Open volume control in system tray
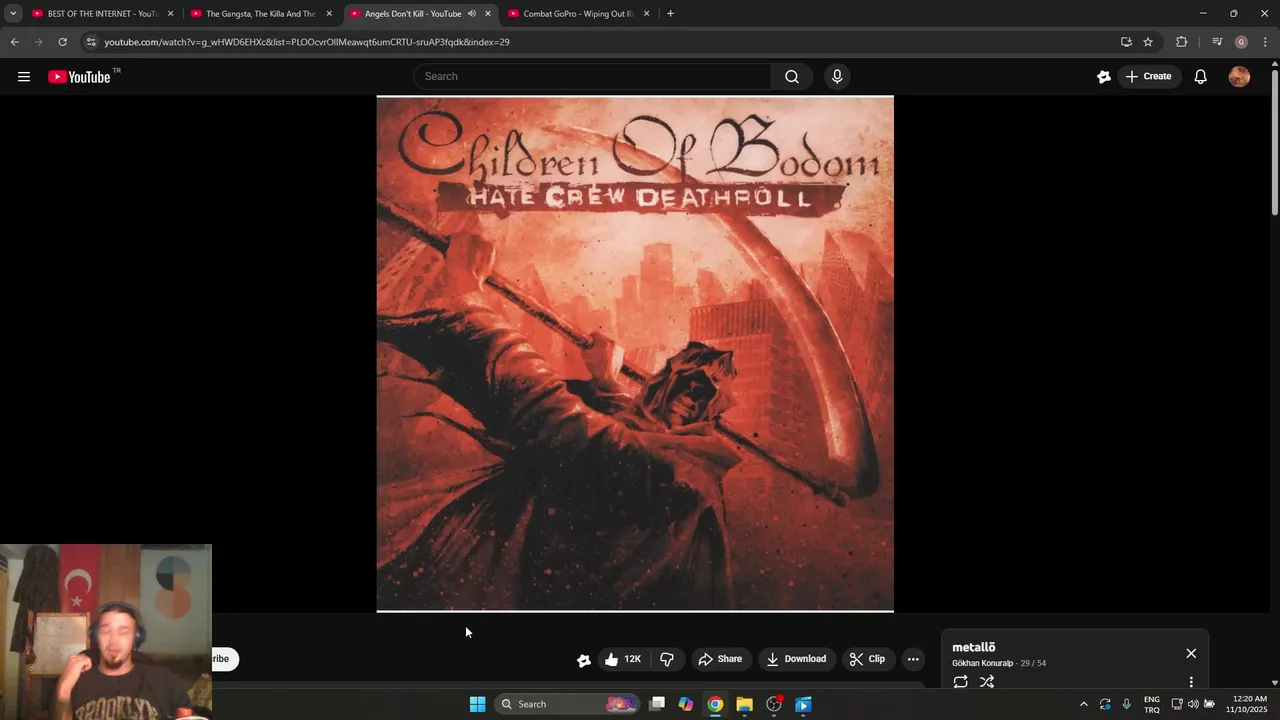 click(1193, 704)
